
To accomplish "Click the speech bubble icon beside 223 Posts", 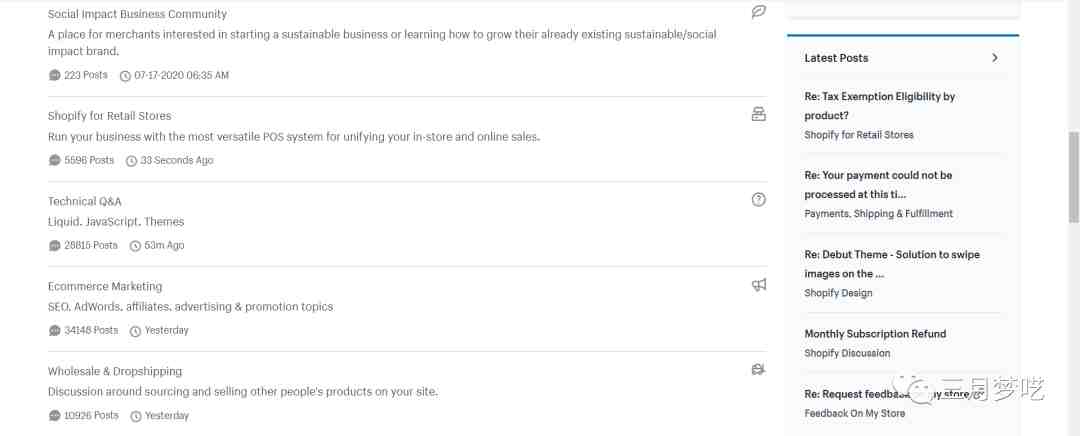I will [54, 75].
